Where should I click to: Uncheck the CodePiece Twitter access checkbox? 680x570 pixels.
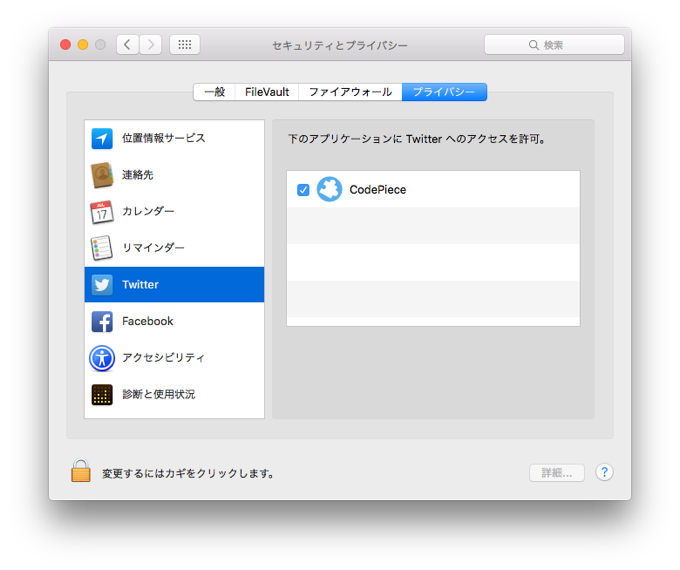303,190
